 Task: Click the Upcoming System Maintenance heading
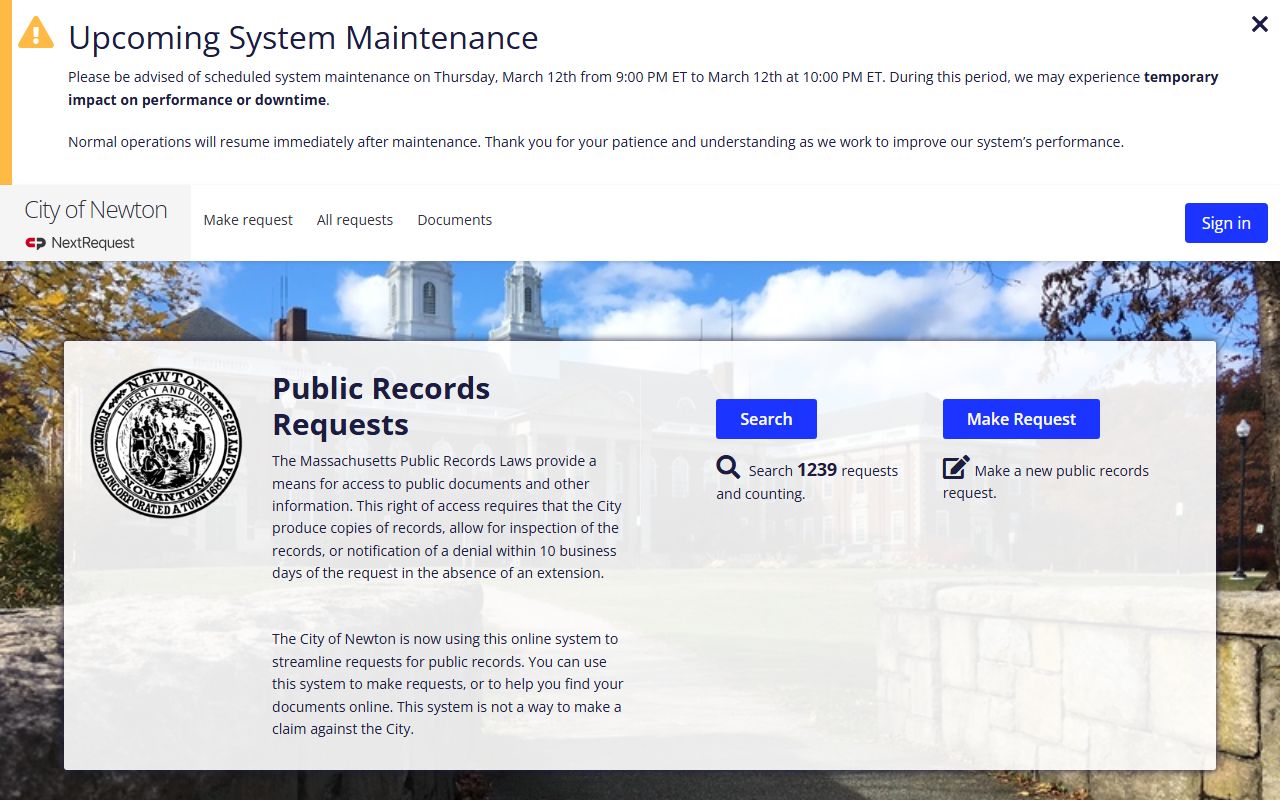pos(303,38)
